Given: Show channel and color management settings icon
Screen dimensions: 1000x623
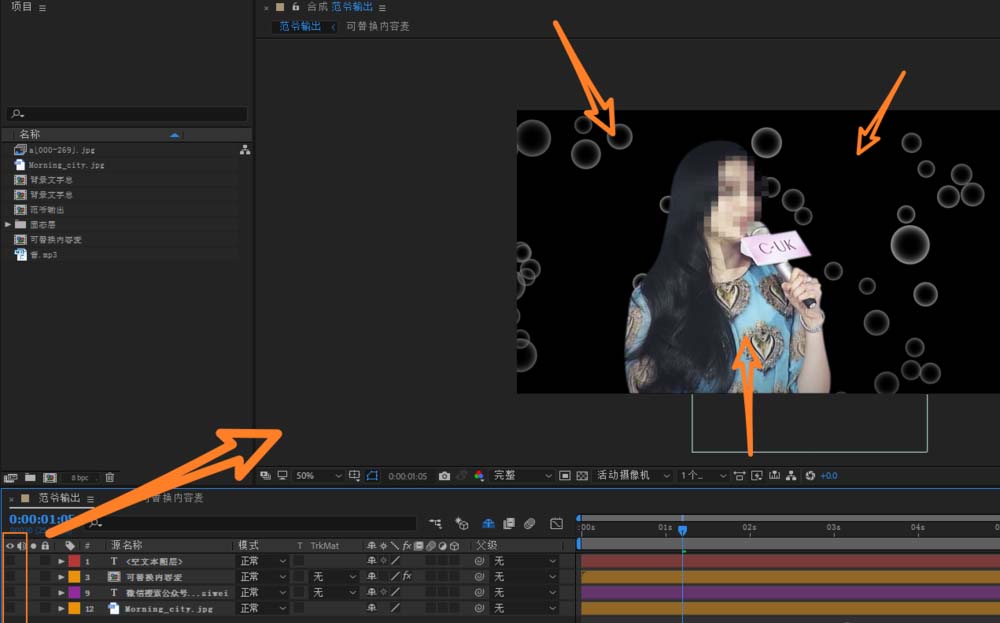Looking at the screenshot, I should pos(479,476).
